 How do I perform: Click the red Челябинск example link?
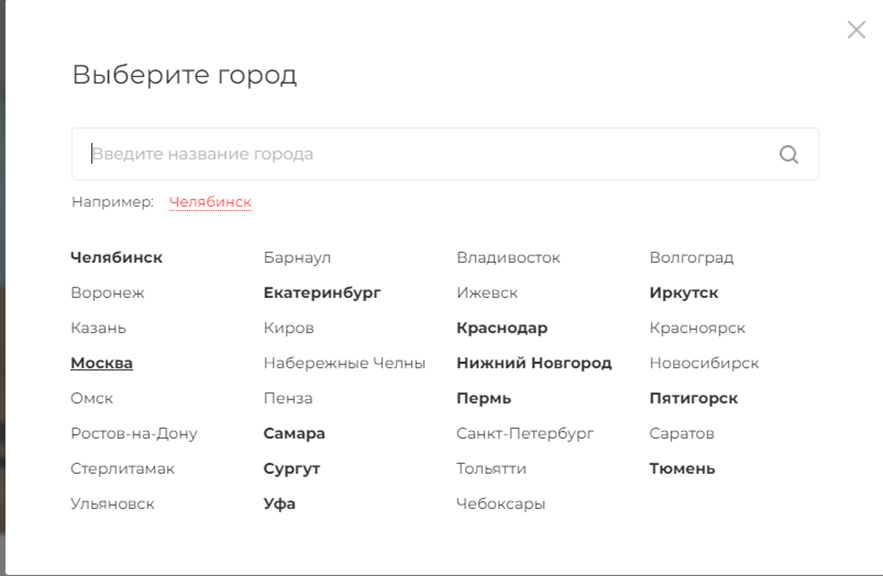(210, 202)
